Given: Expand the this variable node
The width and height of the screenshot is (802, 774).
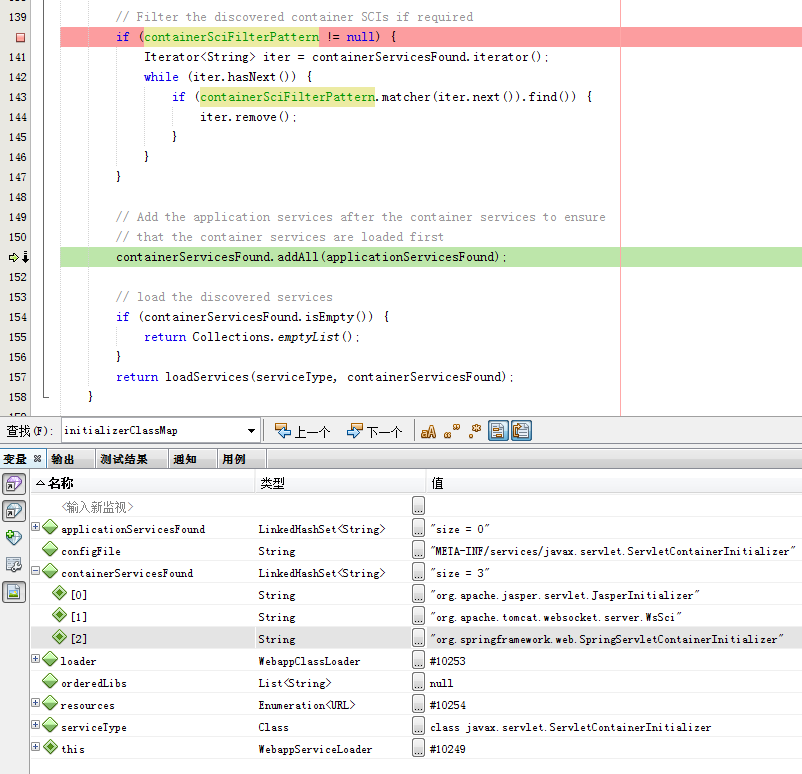Looking at the screenshot, I should 35,746.
